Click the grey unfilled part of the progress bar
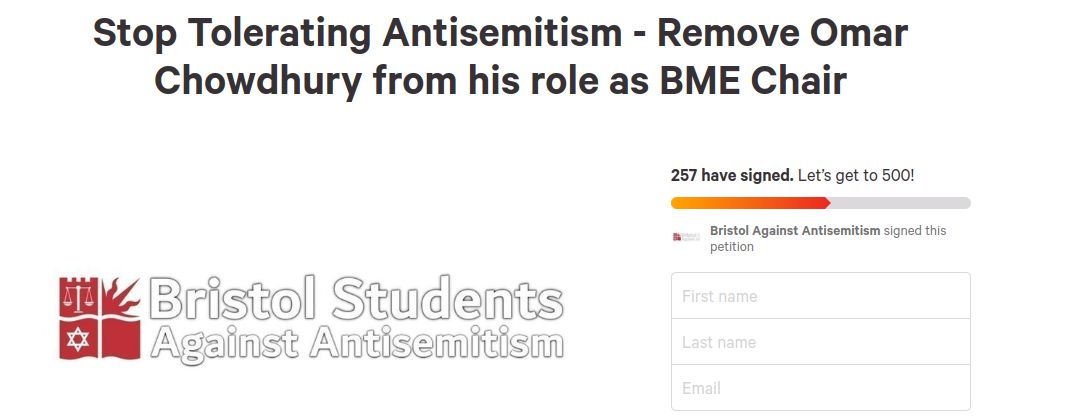This screenshot has width=1070, height=416. pyautogui.click(x=900, y=203)
